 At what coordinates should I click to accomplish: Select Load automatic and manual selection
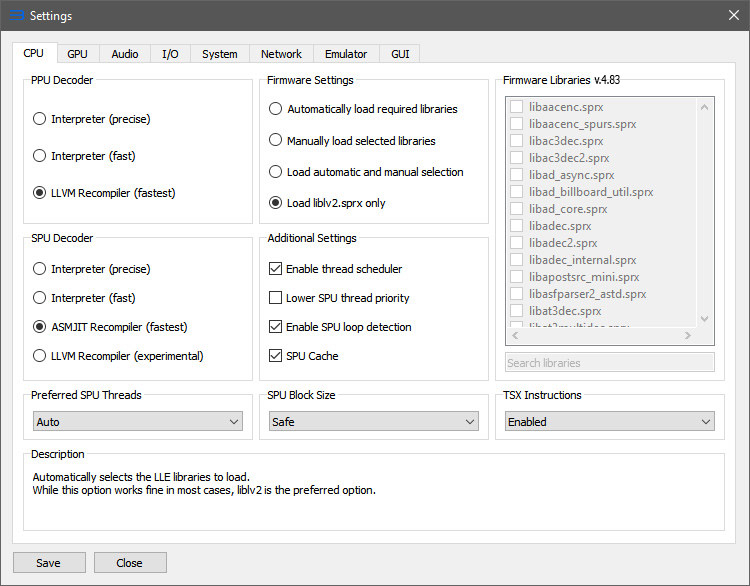(366, 172)
